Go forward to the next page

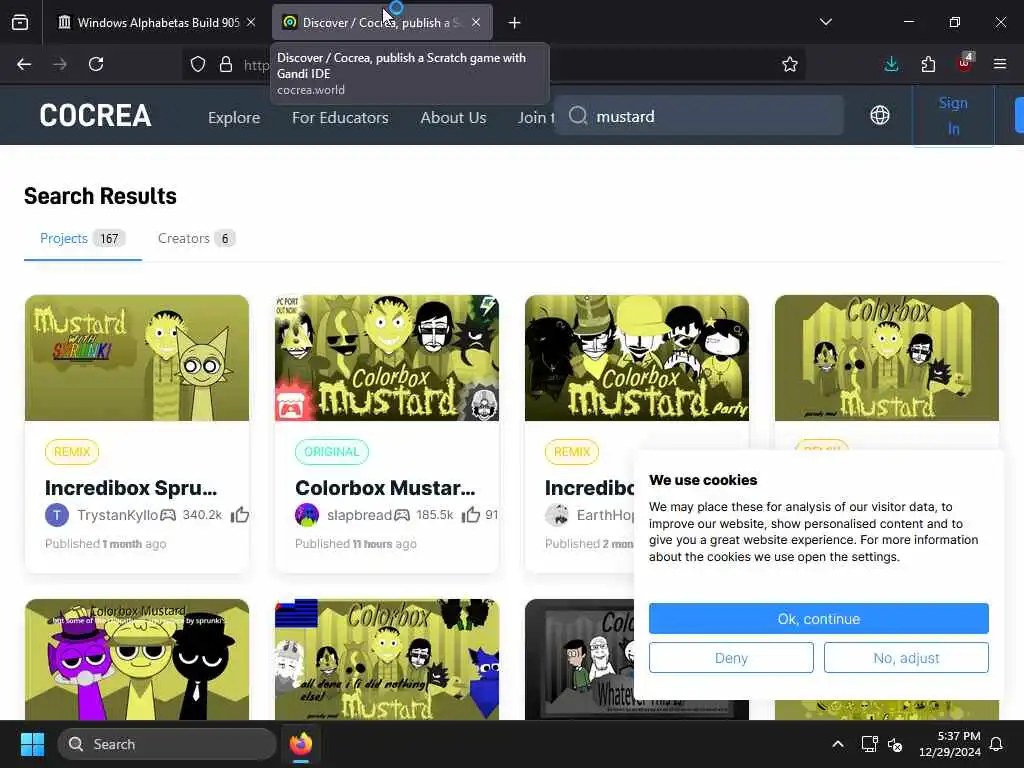click(60, 64)
